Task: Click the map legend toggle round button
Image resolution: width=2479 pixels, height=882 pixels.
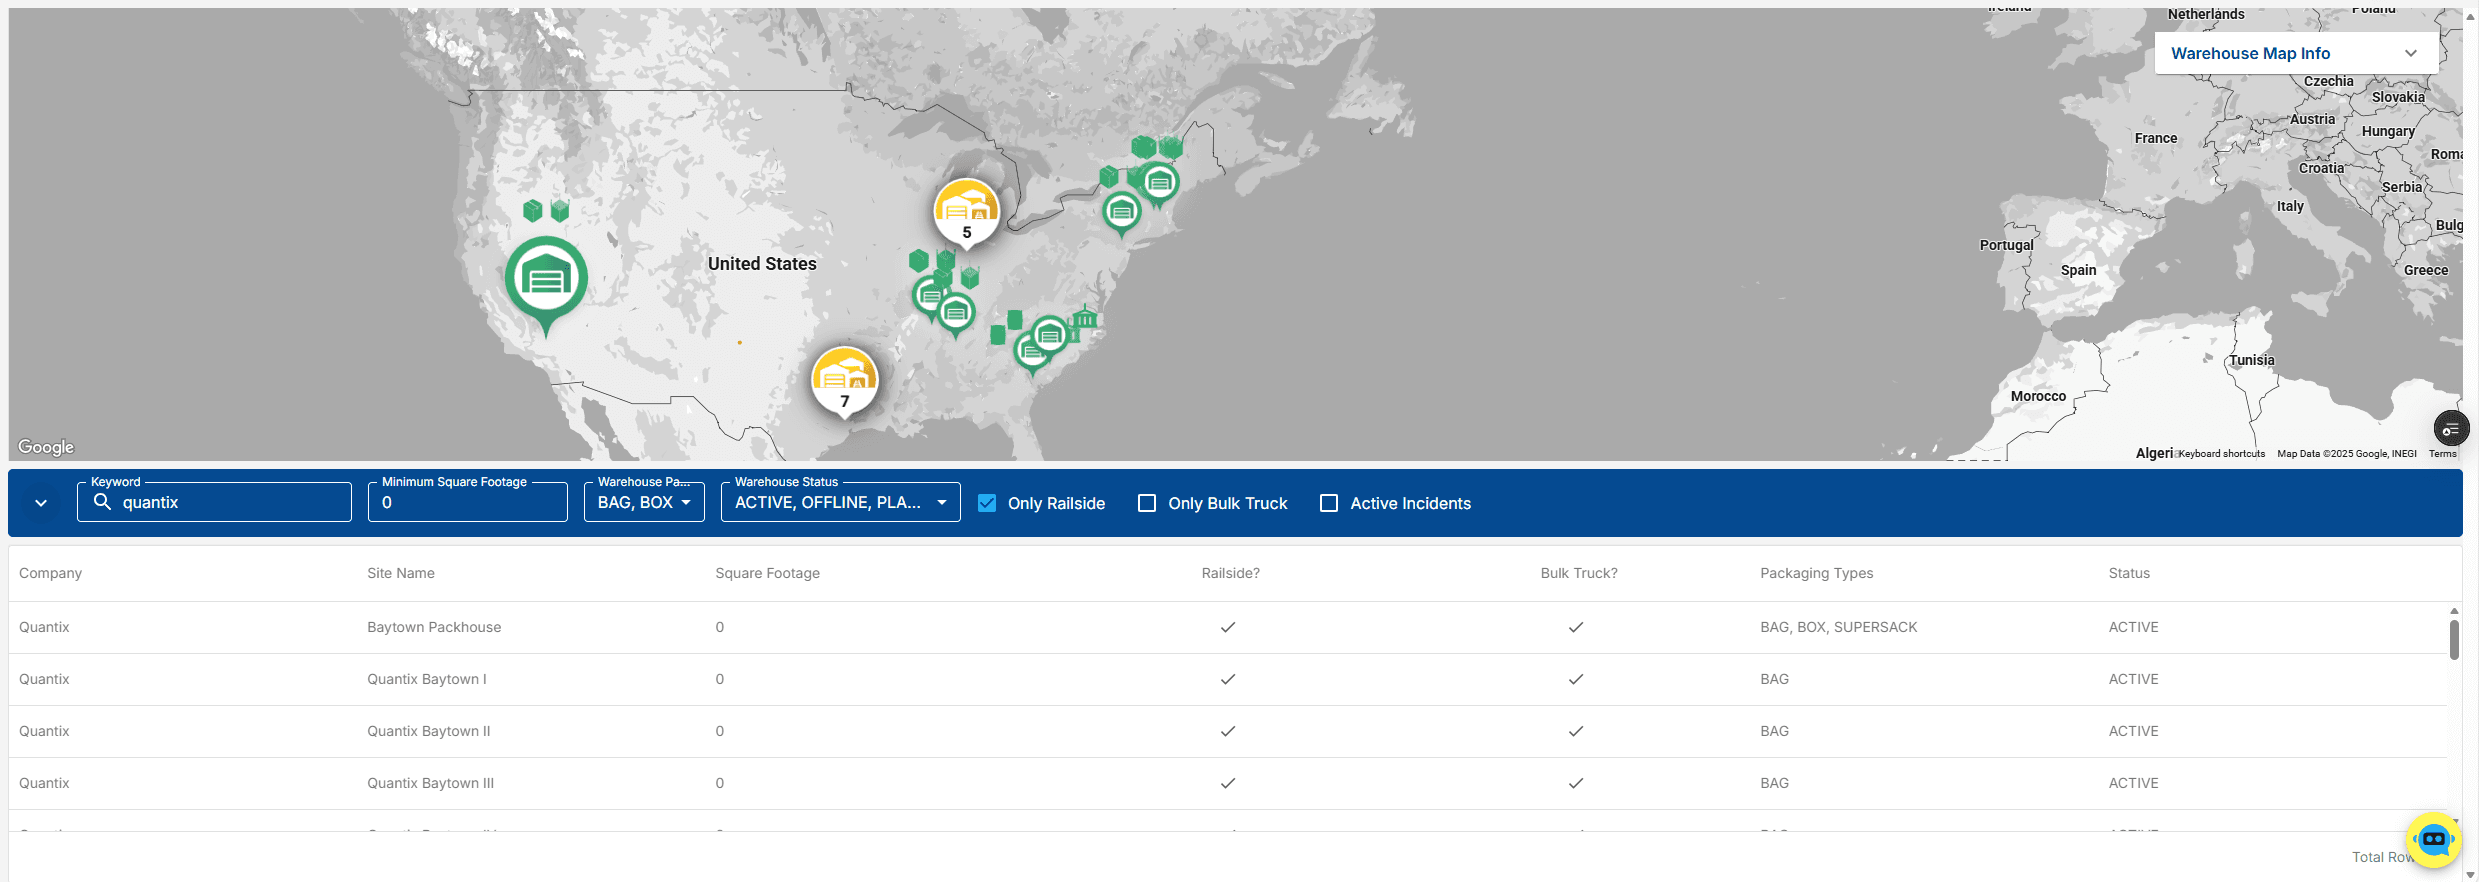Action: [2451, 429]
